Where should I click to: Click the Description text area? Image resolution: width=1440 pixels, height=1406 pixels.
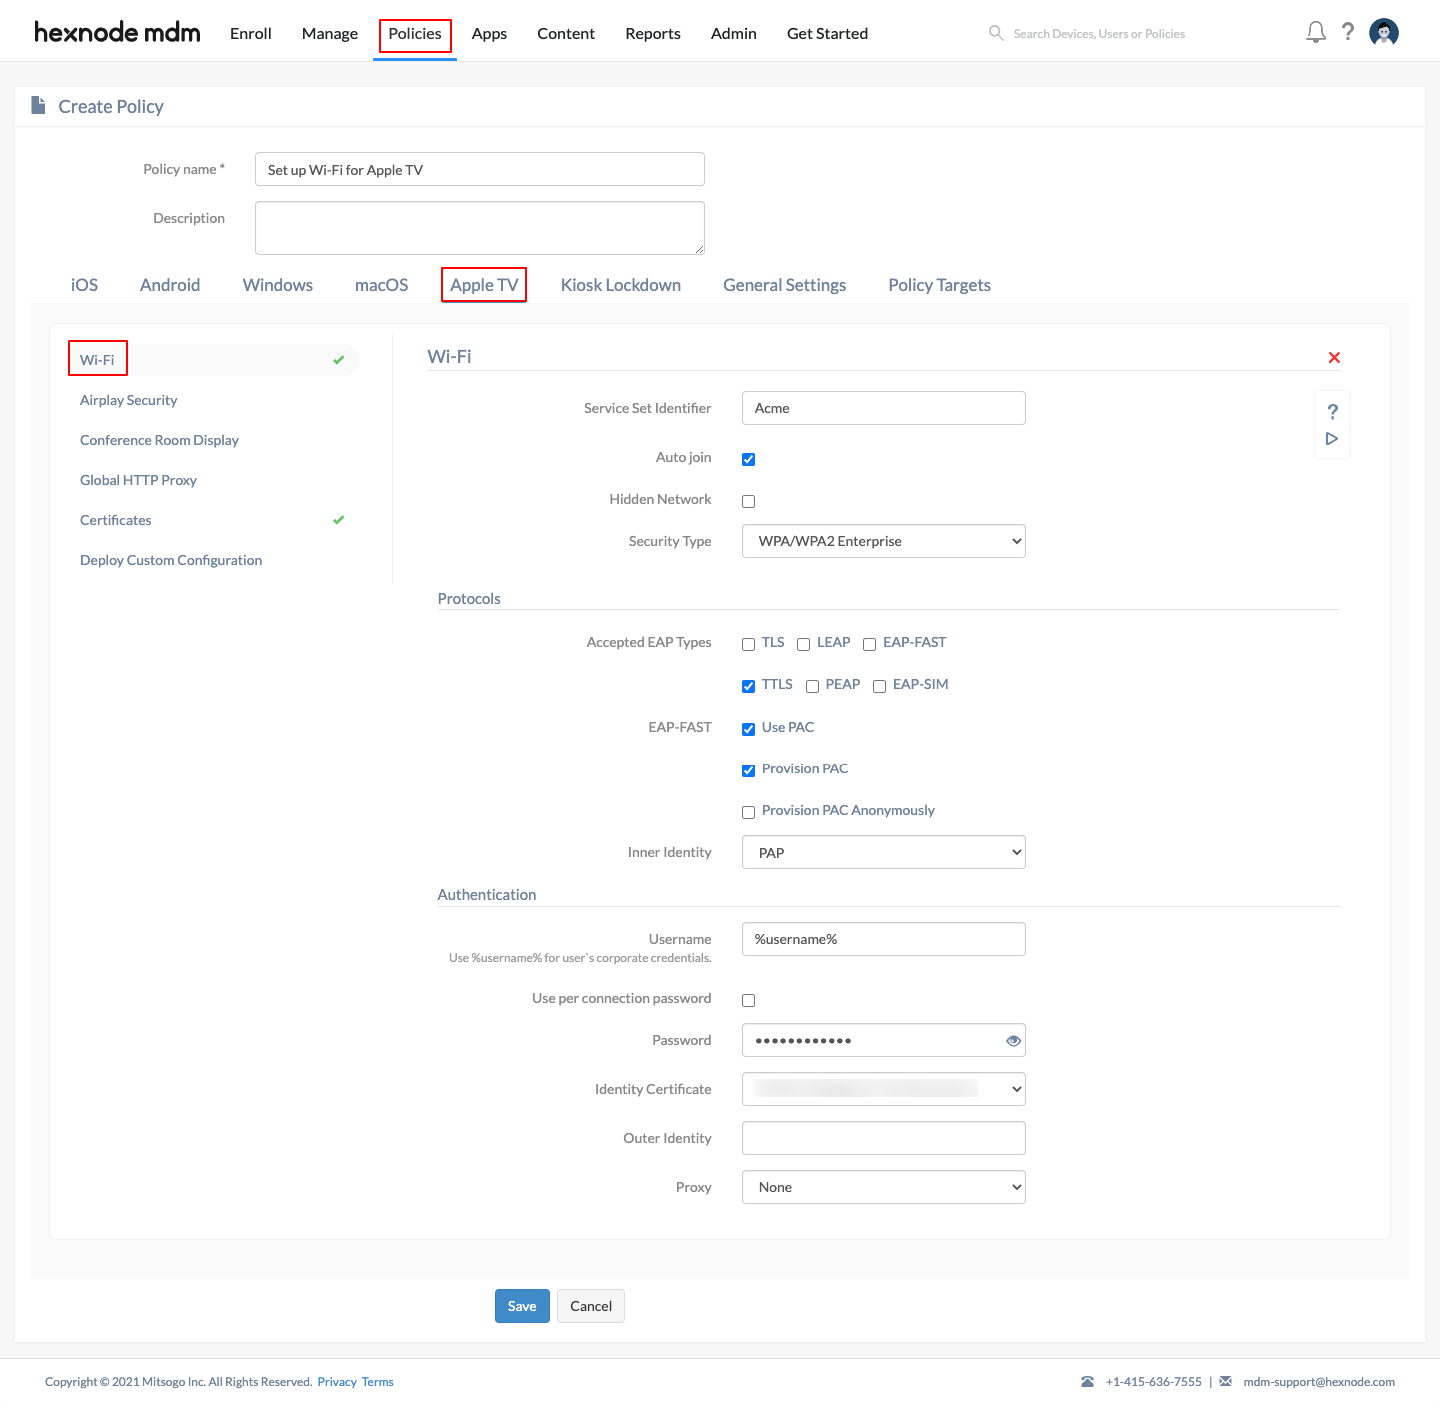tap(480, 228)
